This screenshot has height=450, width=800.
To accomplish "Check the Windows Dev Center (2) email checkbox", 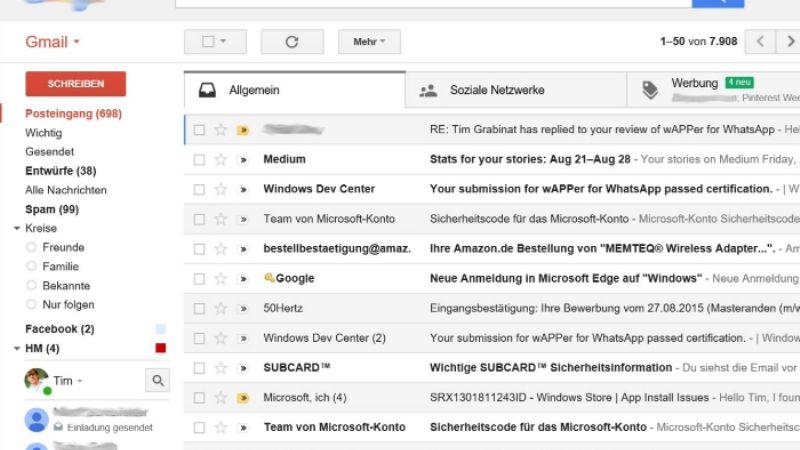I will click(199, 338).
